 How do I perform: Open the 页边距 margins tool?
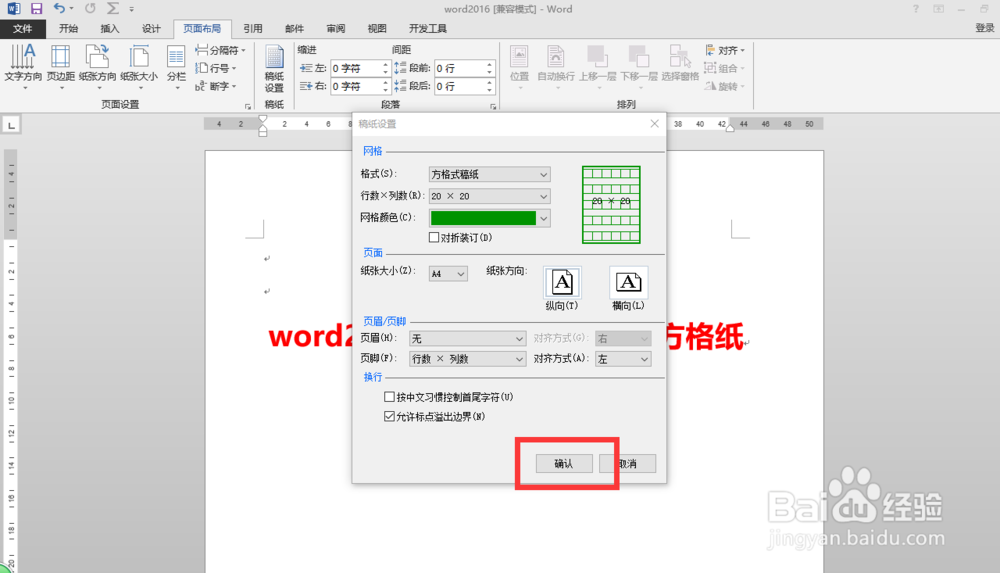tap(61, 66)
